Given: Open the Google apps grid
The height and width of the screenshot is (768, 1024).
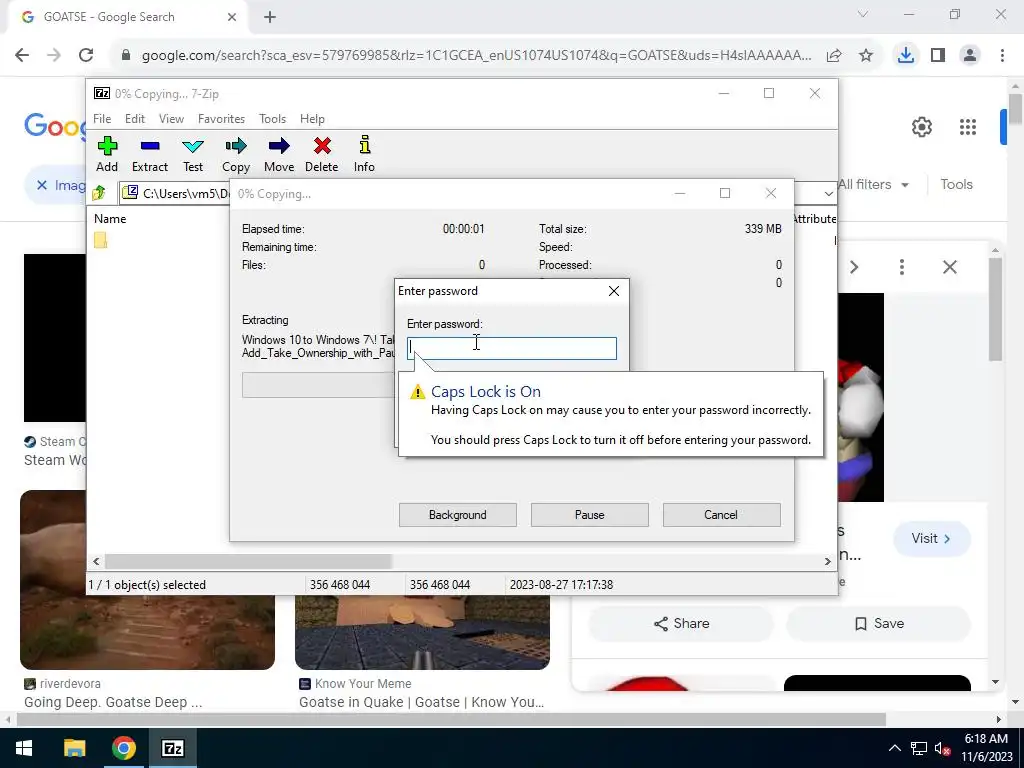Looking at the screenshot, I should point(968,127).
